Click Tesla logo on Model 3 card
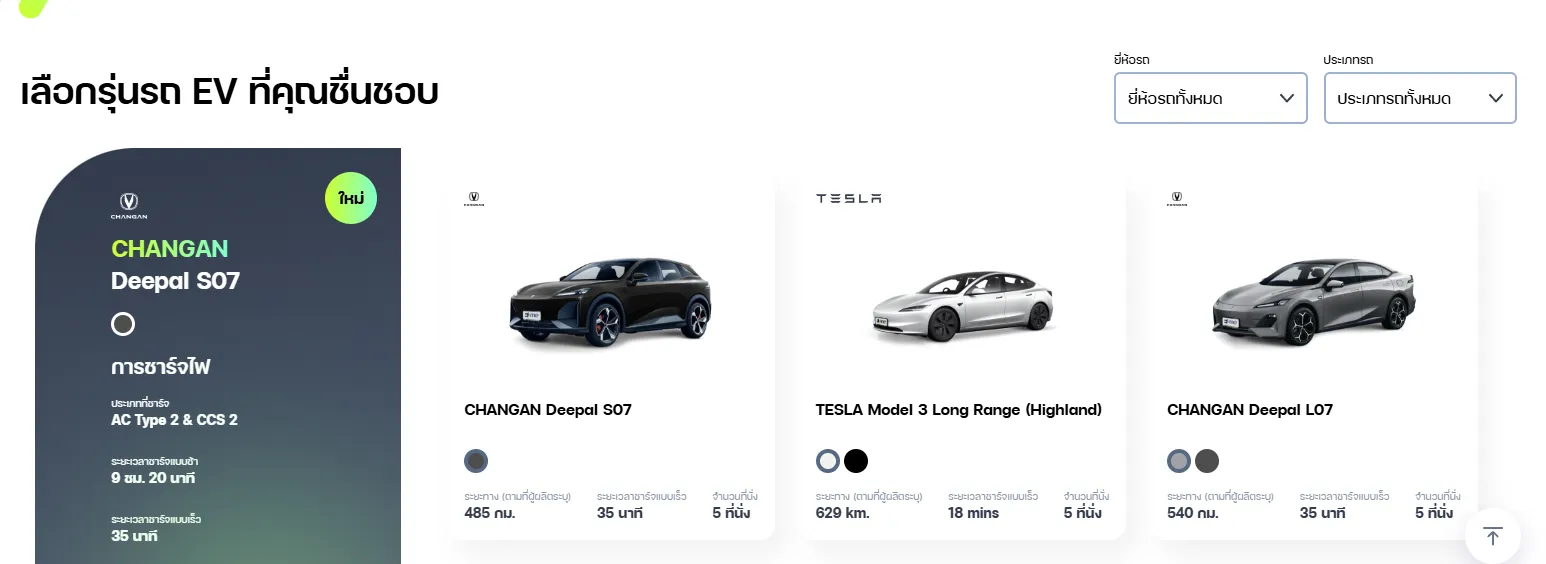1546x564 pixels. point(848,198)
